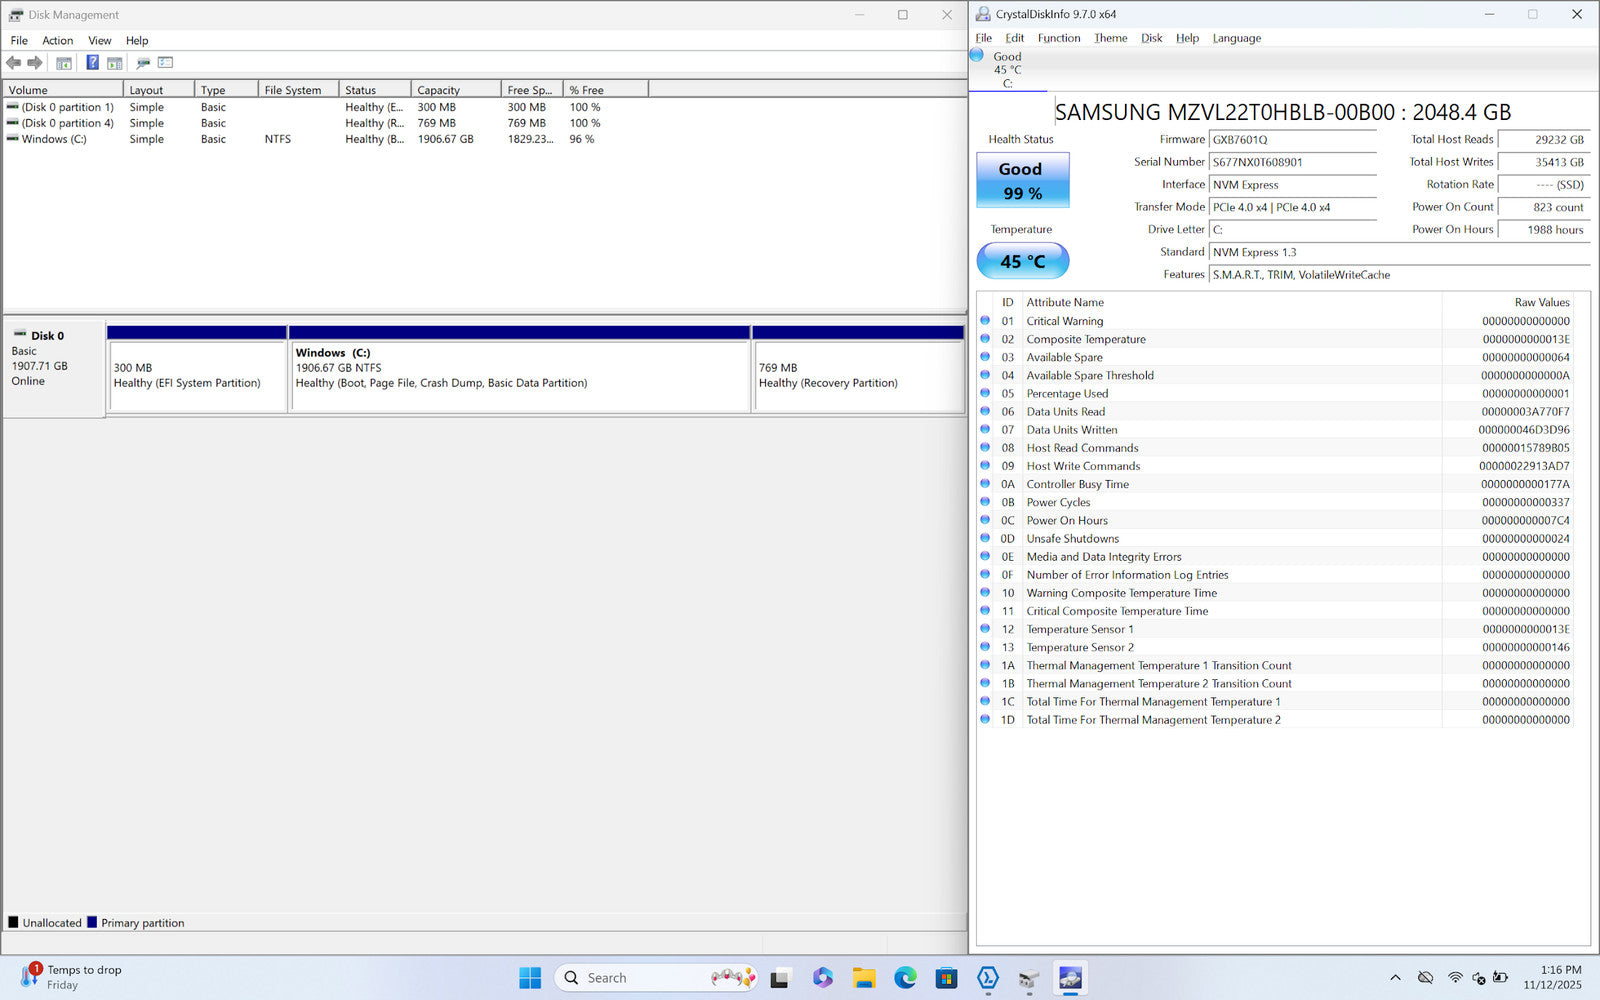Open File Explorer from the taskbar
Screen dimensions: 1600x1000
tap(864, 978)
